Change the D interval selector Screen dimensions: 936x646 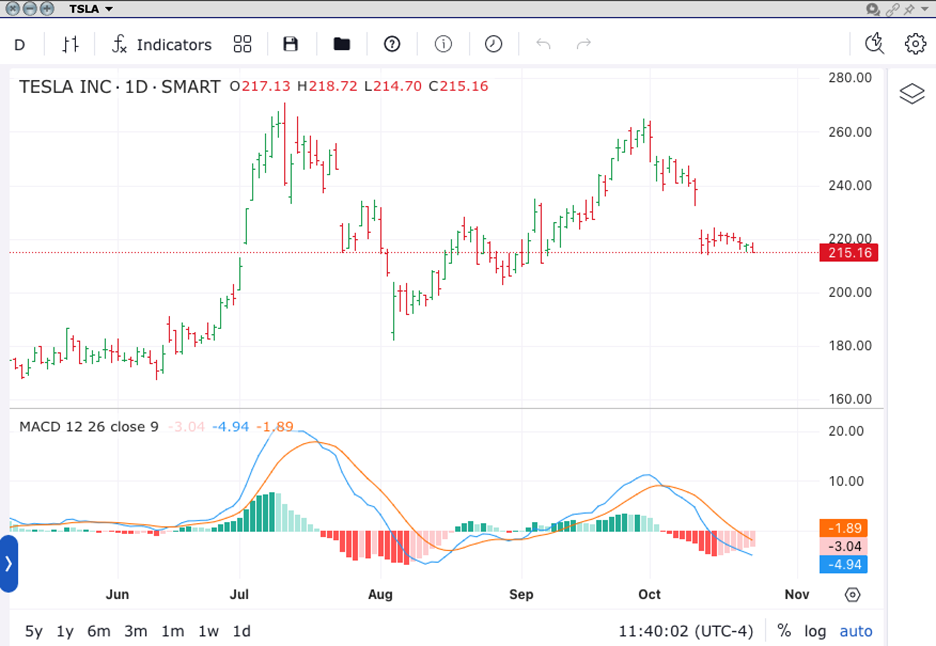click(20, 45)
